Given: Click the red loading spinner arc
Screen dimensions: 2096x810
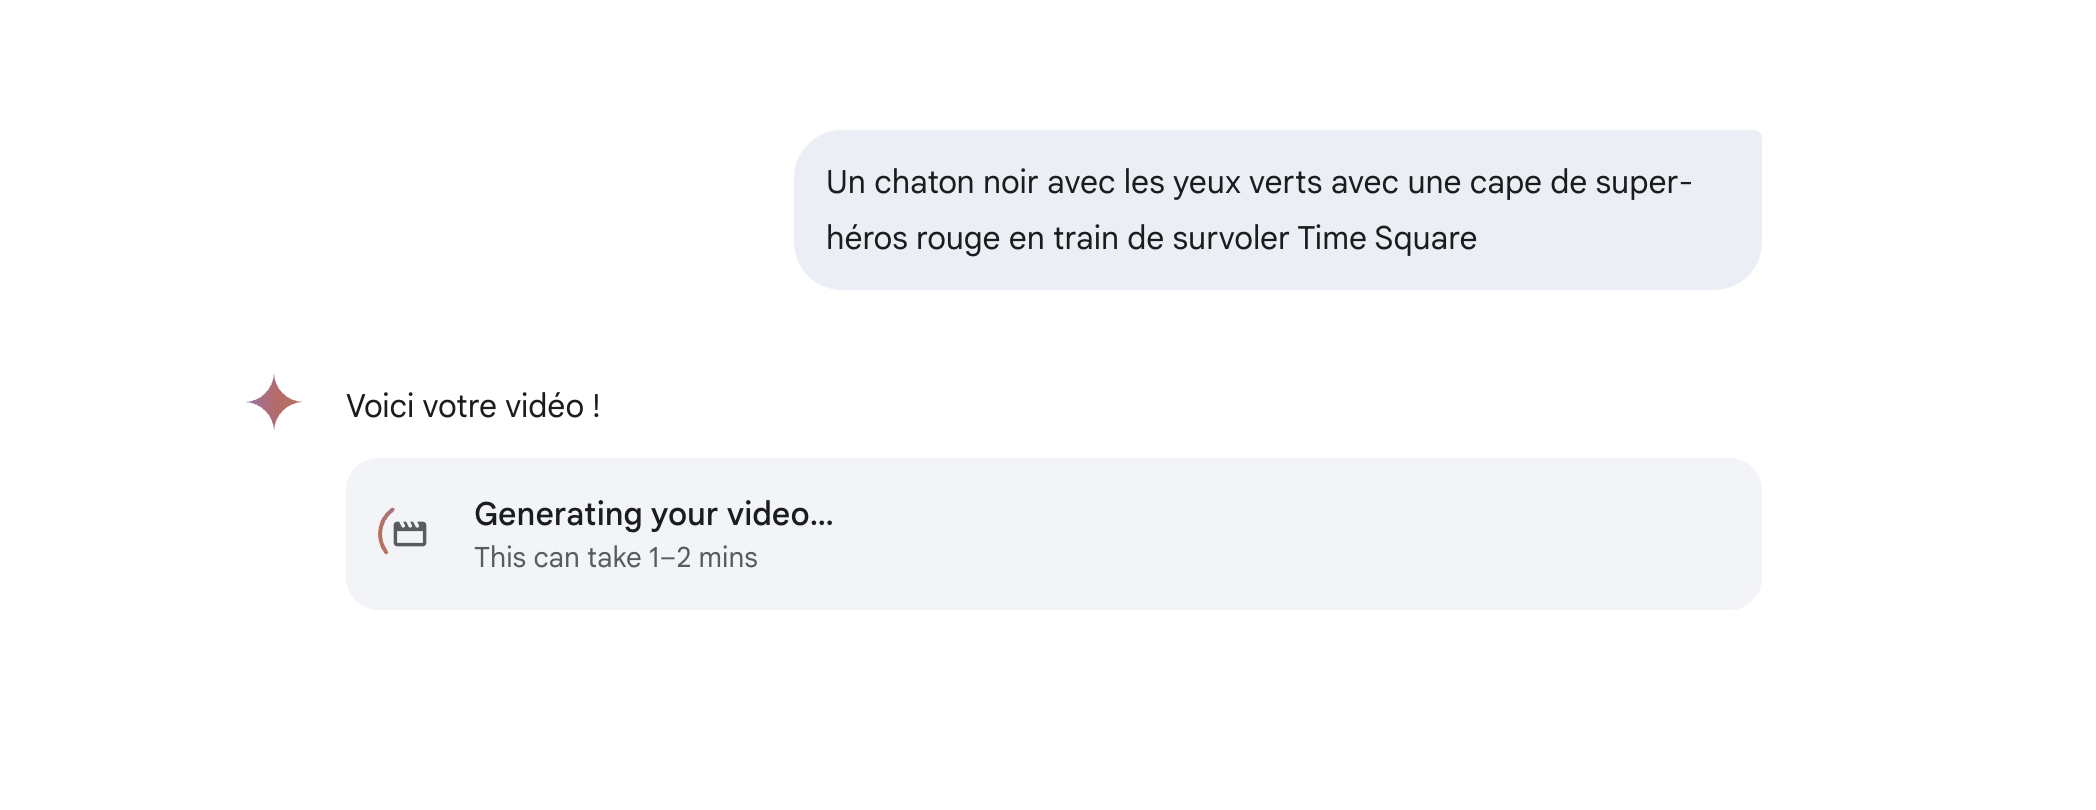Looking at the screenshot, I should coord(384,531).
